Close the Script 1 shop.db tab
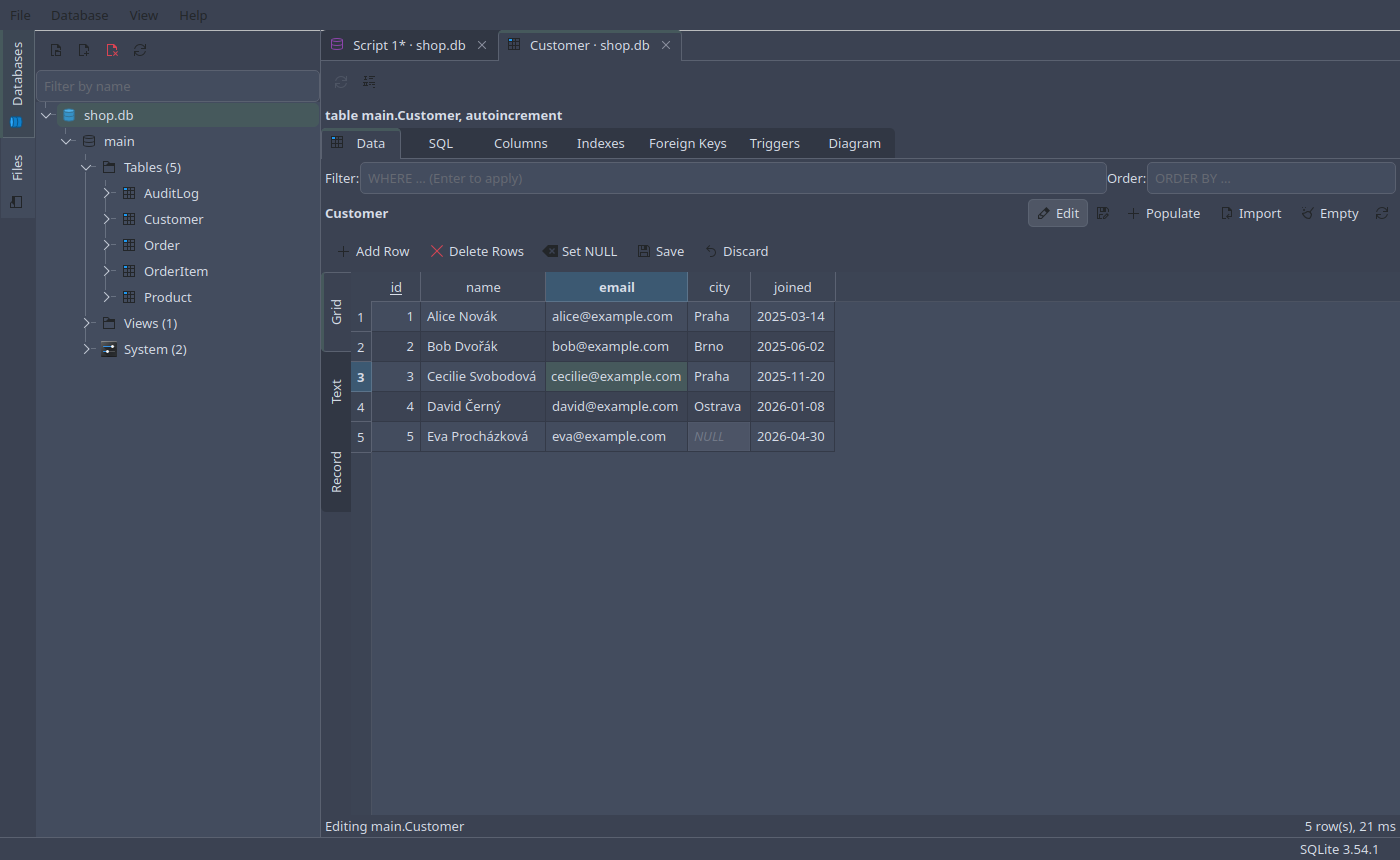Image resolution: width=1400 pixels, height=860 pixels. coord(482,45)
